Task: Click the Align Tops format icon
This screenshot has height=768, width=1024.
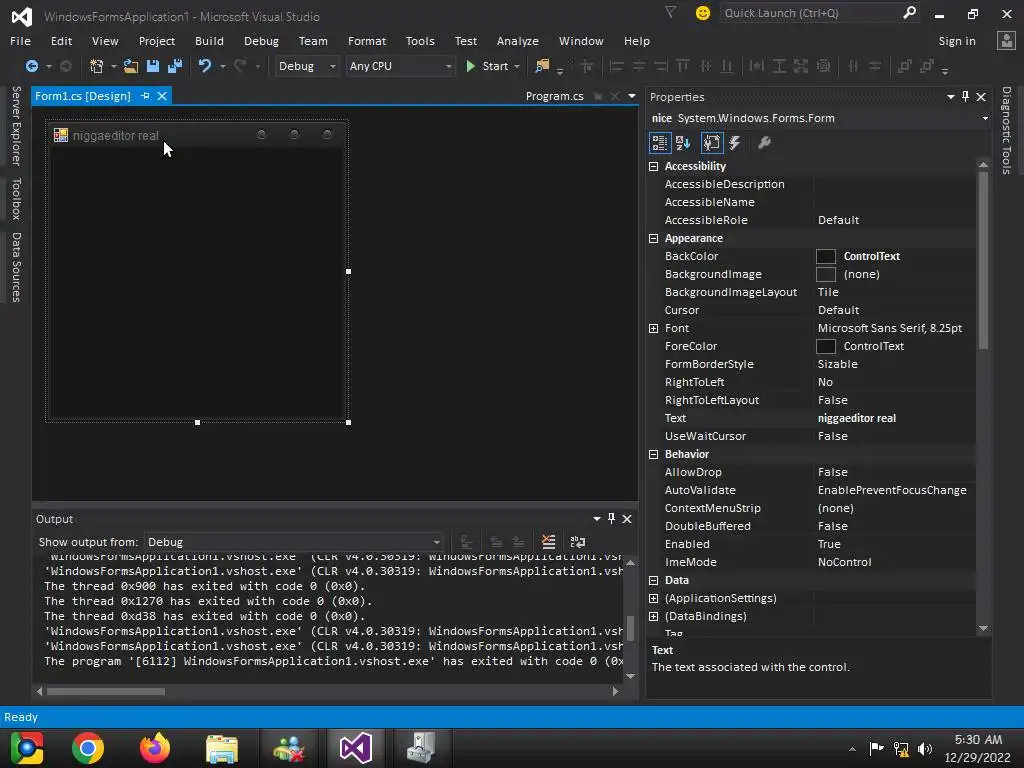Action: pos(683,66)
